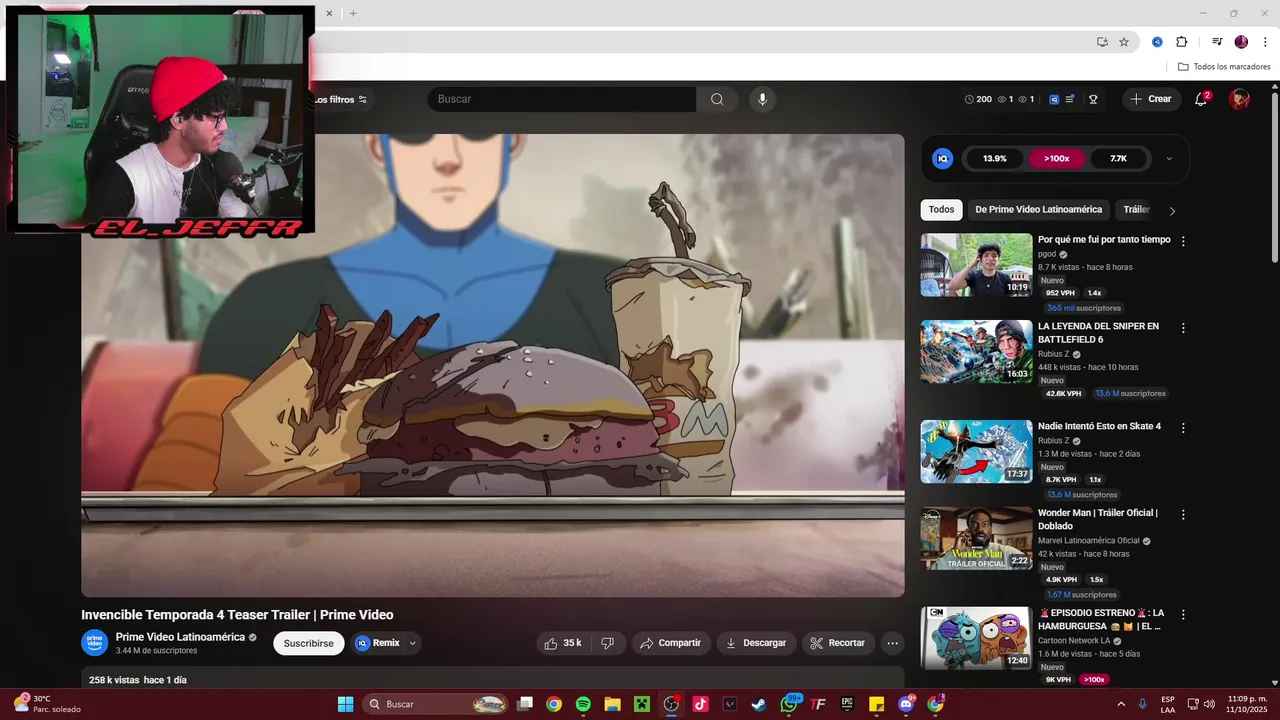This screenshot has height=720, width=1280.
Task: Click the clock 200 counter in header
Action: pyautogui.click(x=978, y=99)
